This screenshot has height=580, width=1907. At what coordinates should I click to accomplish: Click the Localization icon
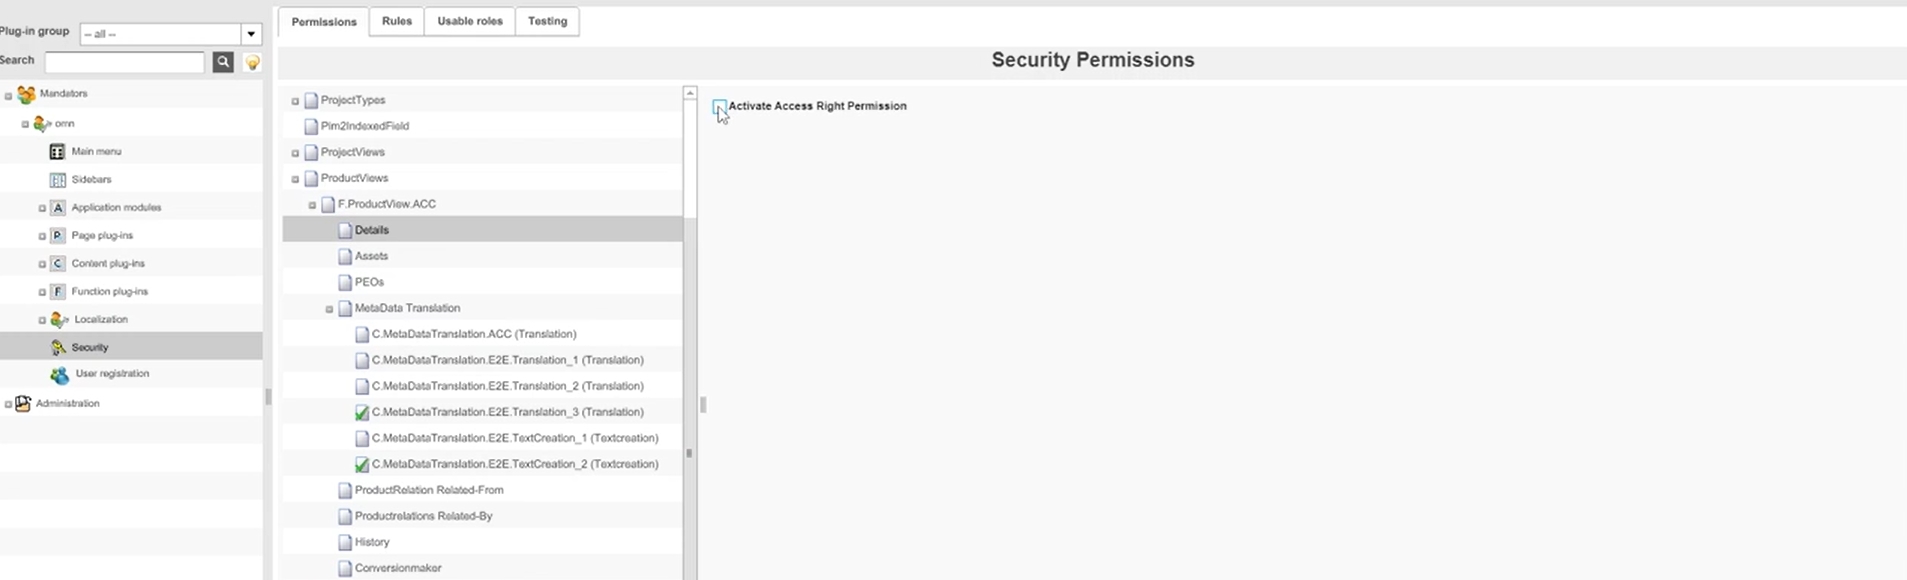point(59,320)
